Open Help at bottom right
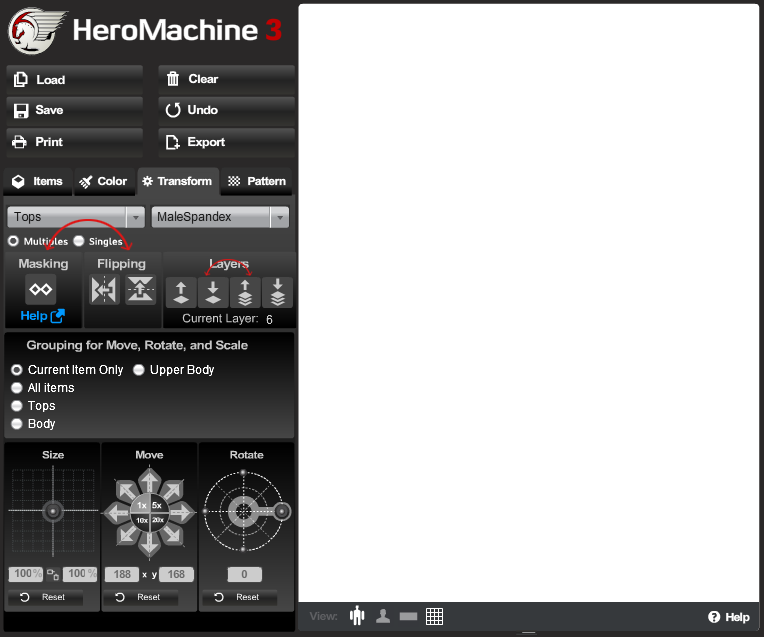 728,617
